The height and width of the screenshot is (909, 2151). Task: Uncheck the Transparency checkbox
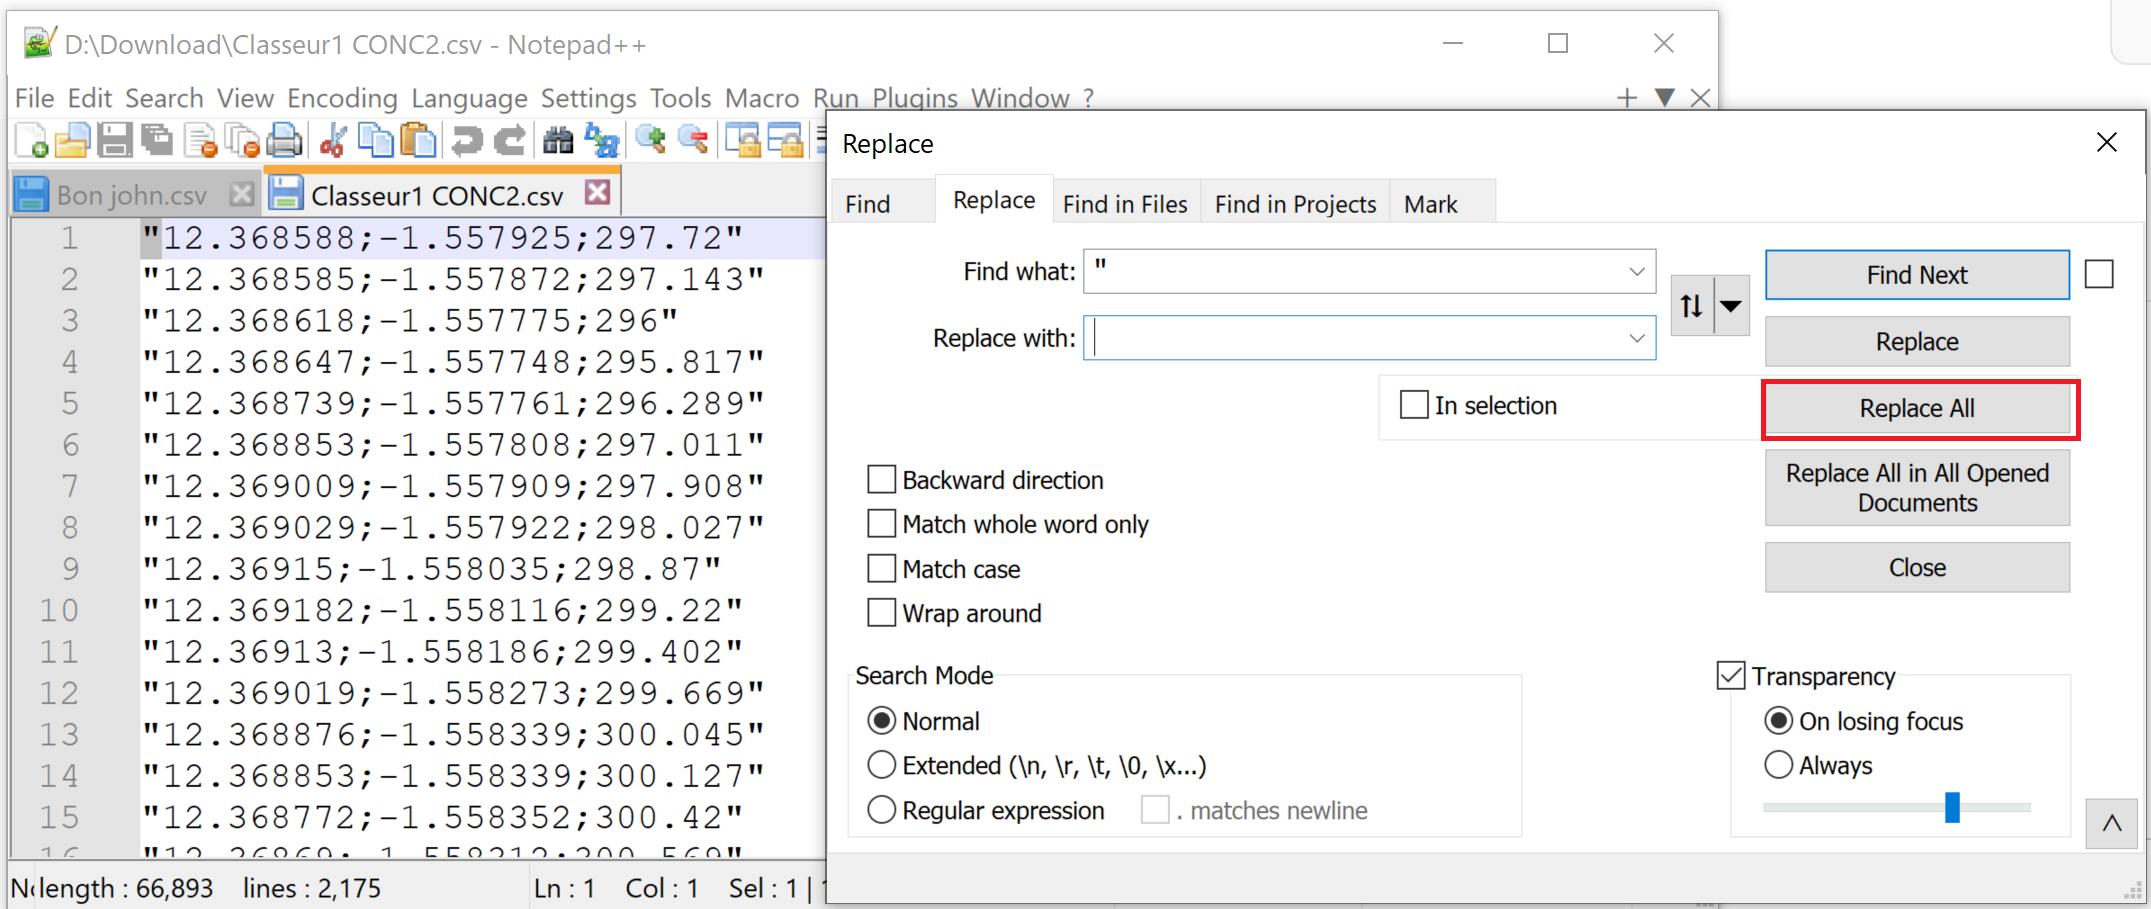pyautogui.click(x=1731, y=676)
